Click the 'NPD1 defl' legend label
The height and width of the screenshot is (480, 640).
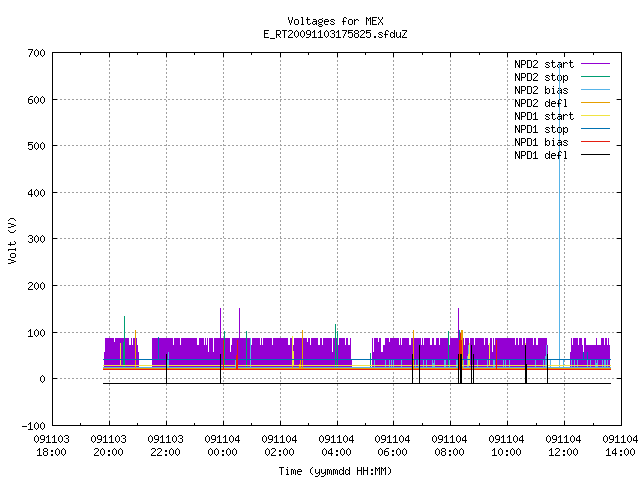[x=541, y=156]
